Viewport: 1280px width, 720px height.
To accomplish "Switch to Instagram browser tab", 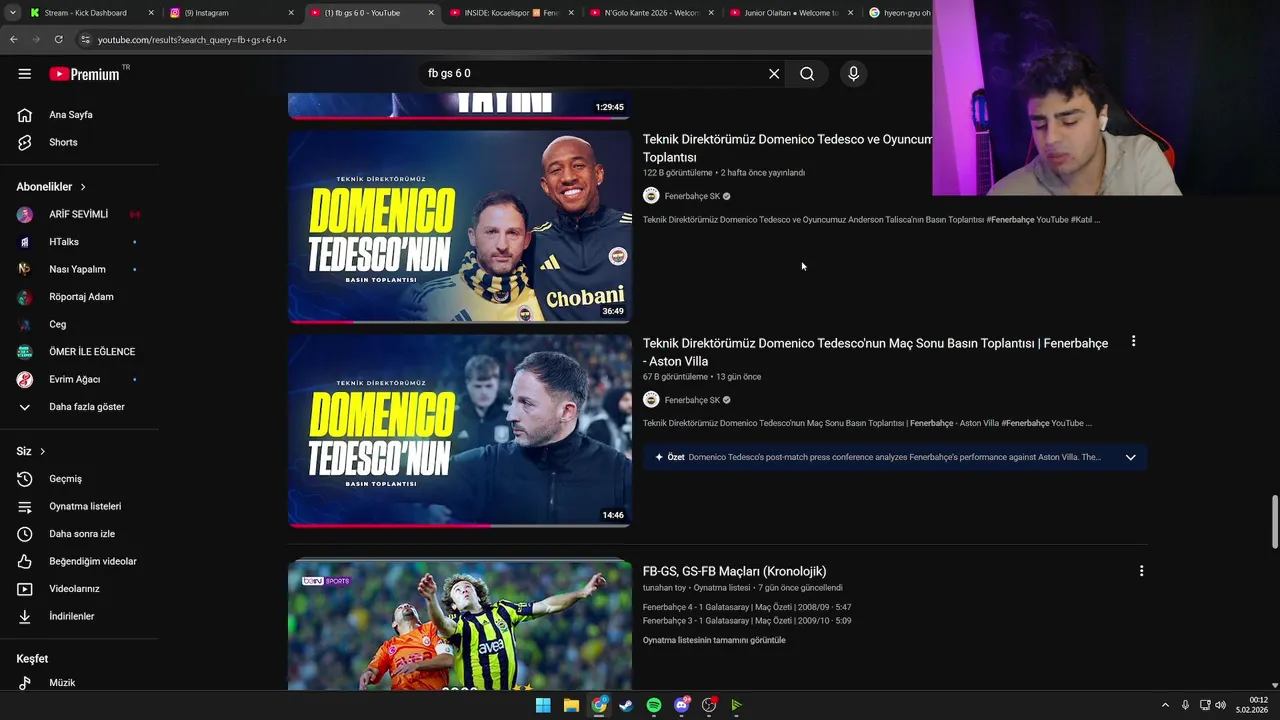I will pos(229,13).
